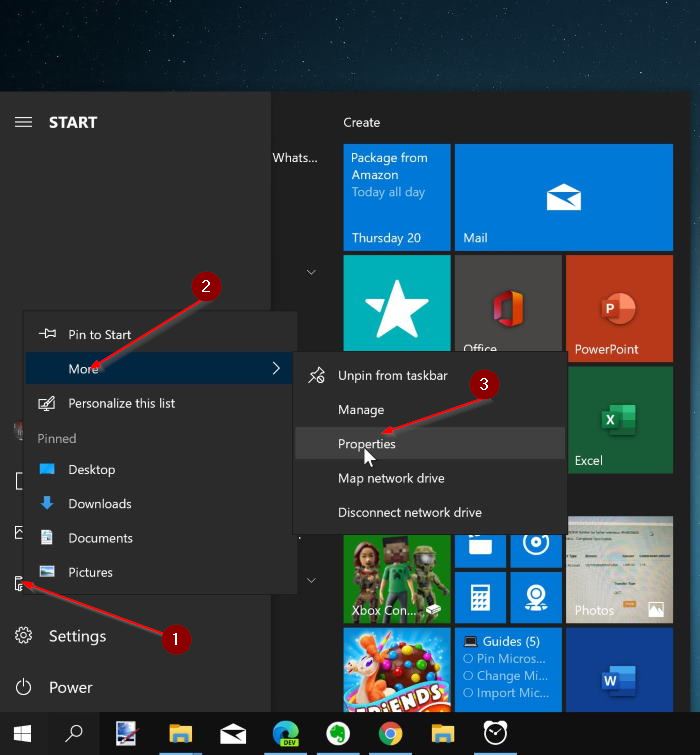This screenshot has height=755, width=700.
Task: Open the Xbox Console Companion tile
Action: coord(397,579)
